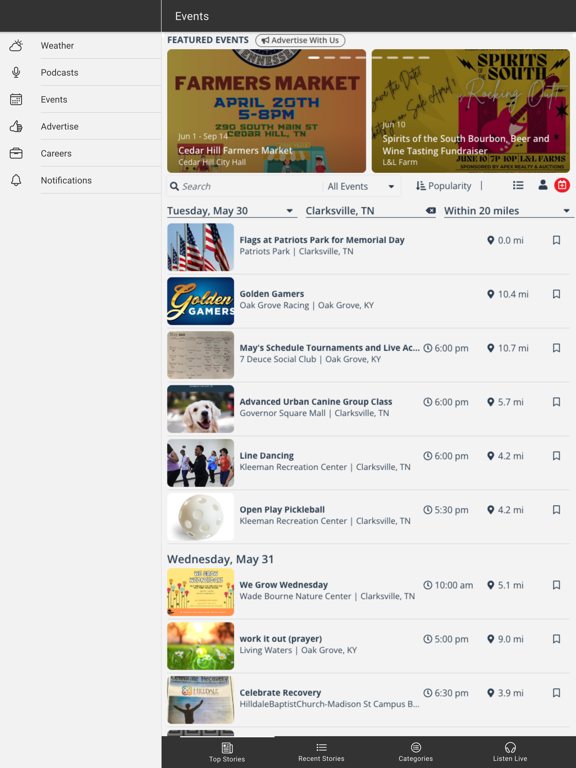Click the Events calendar sidebar icon

pyautogui.click(x=16, y=99)
